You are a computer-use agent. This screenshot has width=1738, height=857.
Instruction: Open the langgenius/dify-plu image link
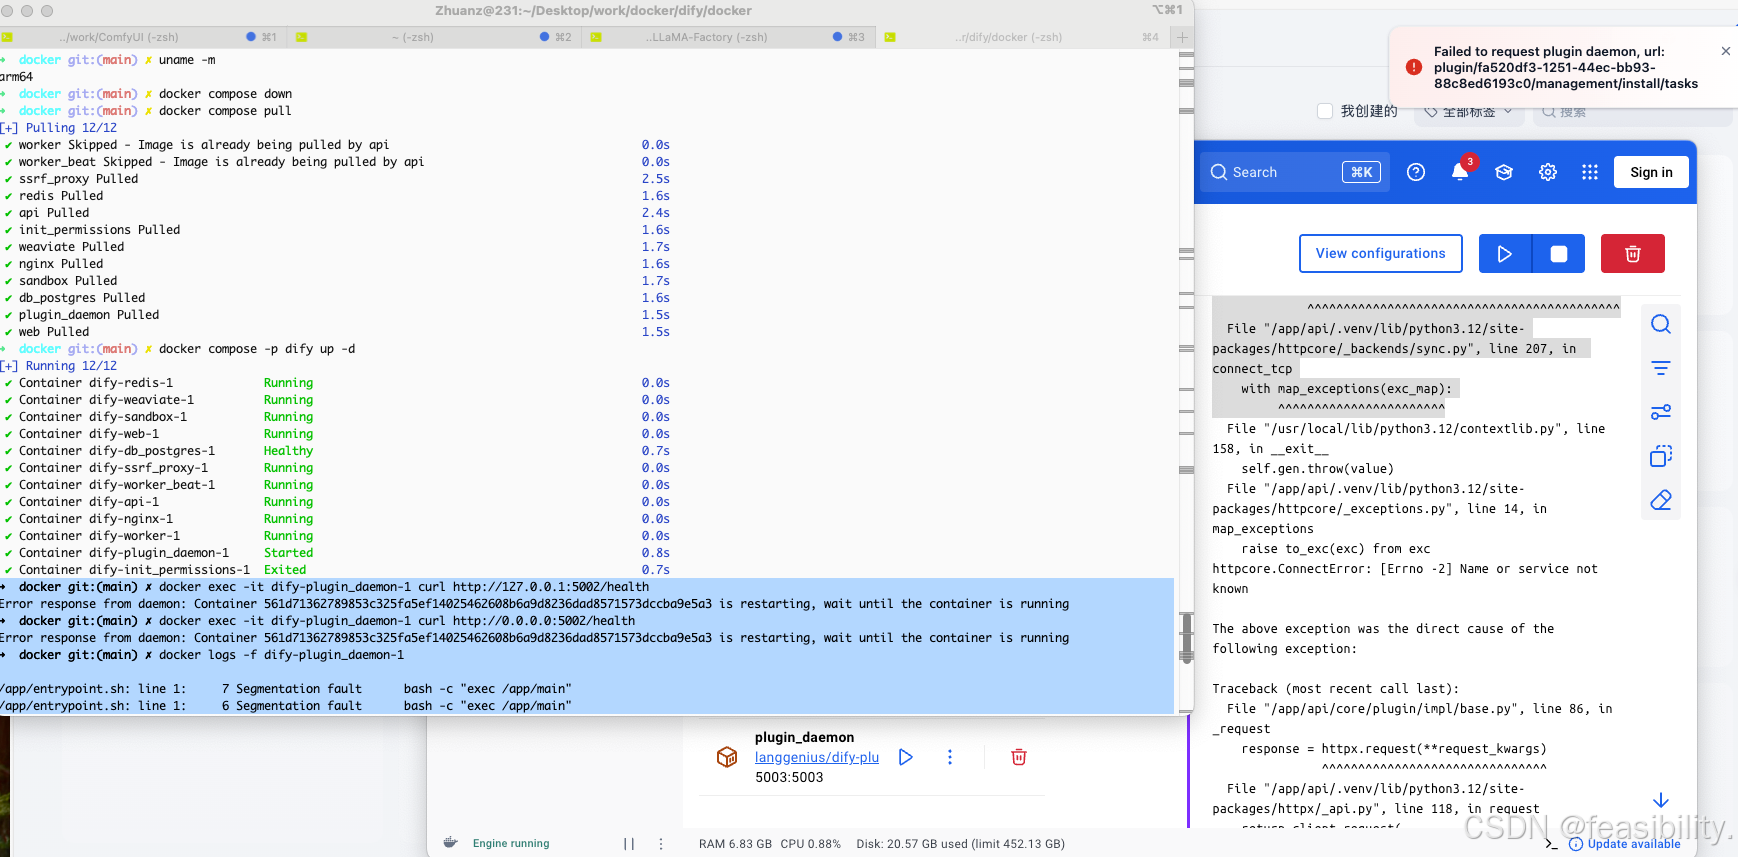[817, 757]
